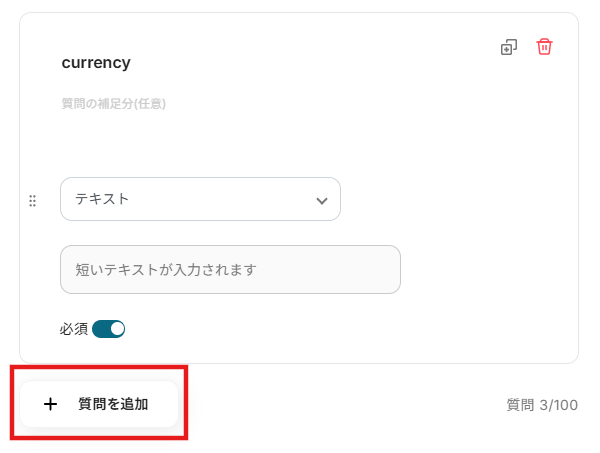Toggle the 必須 required switch
Image resolution: width=600 pixels, height=453 pixels.
point(108,329)
